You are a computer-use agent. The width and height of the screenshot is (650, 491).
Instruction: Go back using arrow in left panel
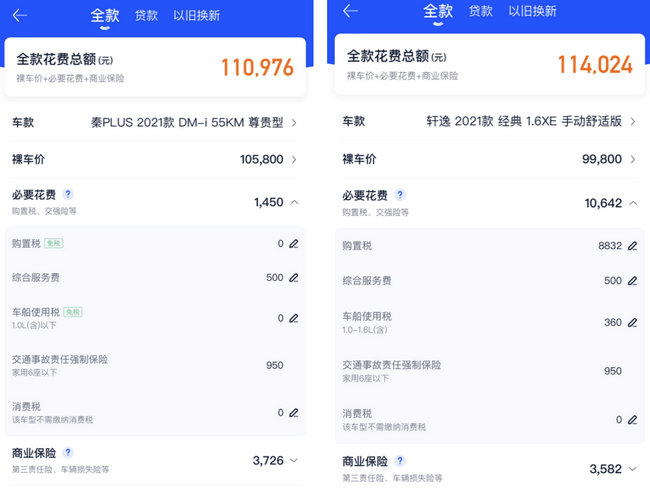click(x=19, y=16)
